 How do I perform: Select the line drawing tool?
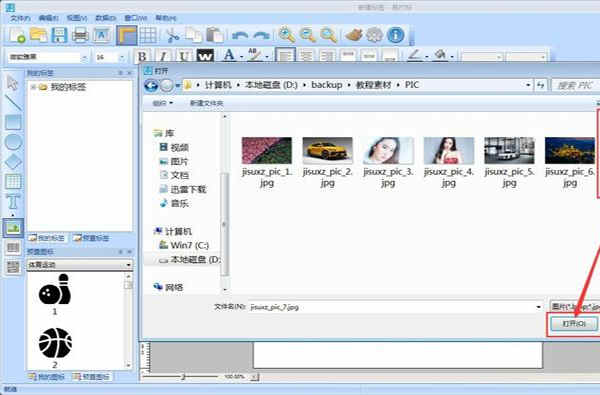pyautogui.click(x=13, y=103)
